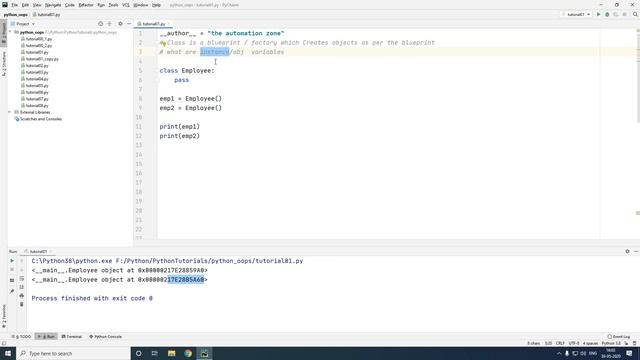Screen dimensions: 640x360
Task: Open UTF-8 encoding selector
Action: pyautogui.click(x=574, y=343)
